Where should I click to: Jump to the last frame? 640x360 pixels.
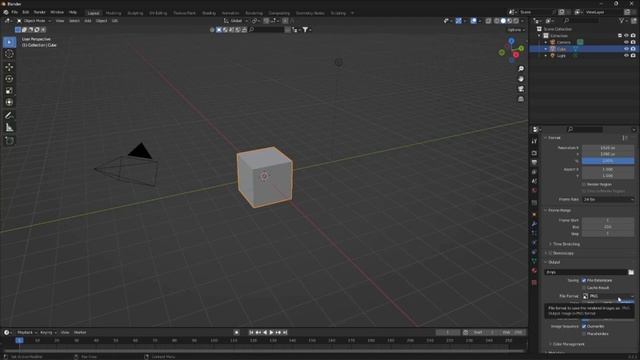(285, 333)
